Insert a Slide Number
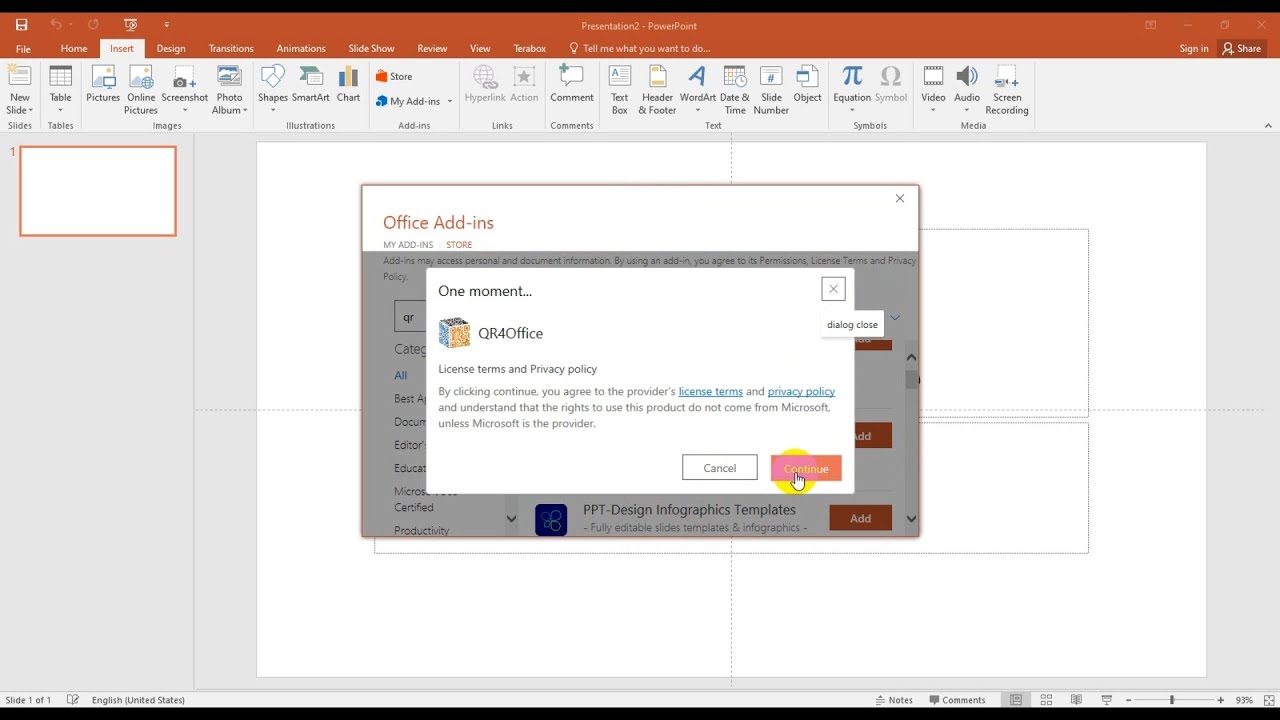This screenshot has width=1280, height=720. (771, 89)
